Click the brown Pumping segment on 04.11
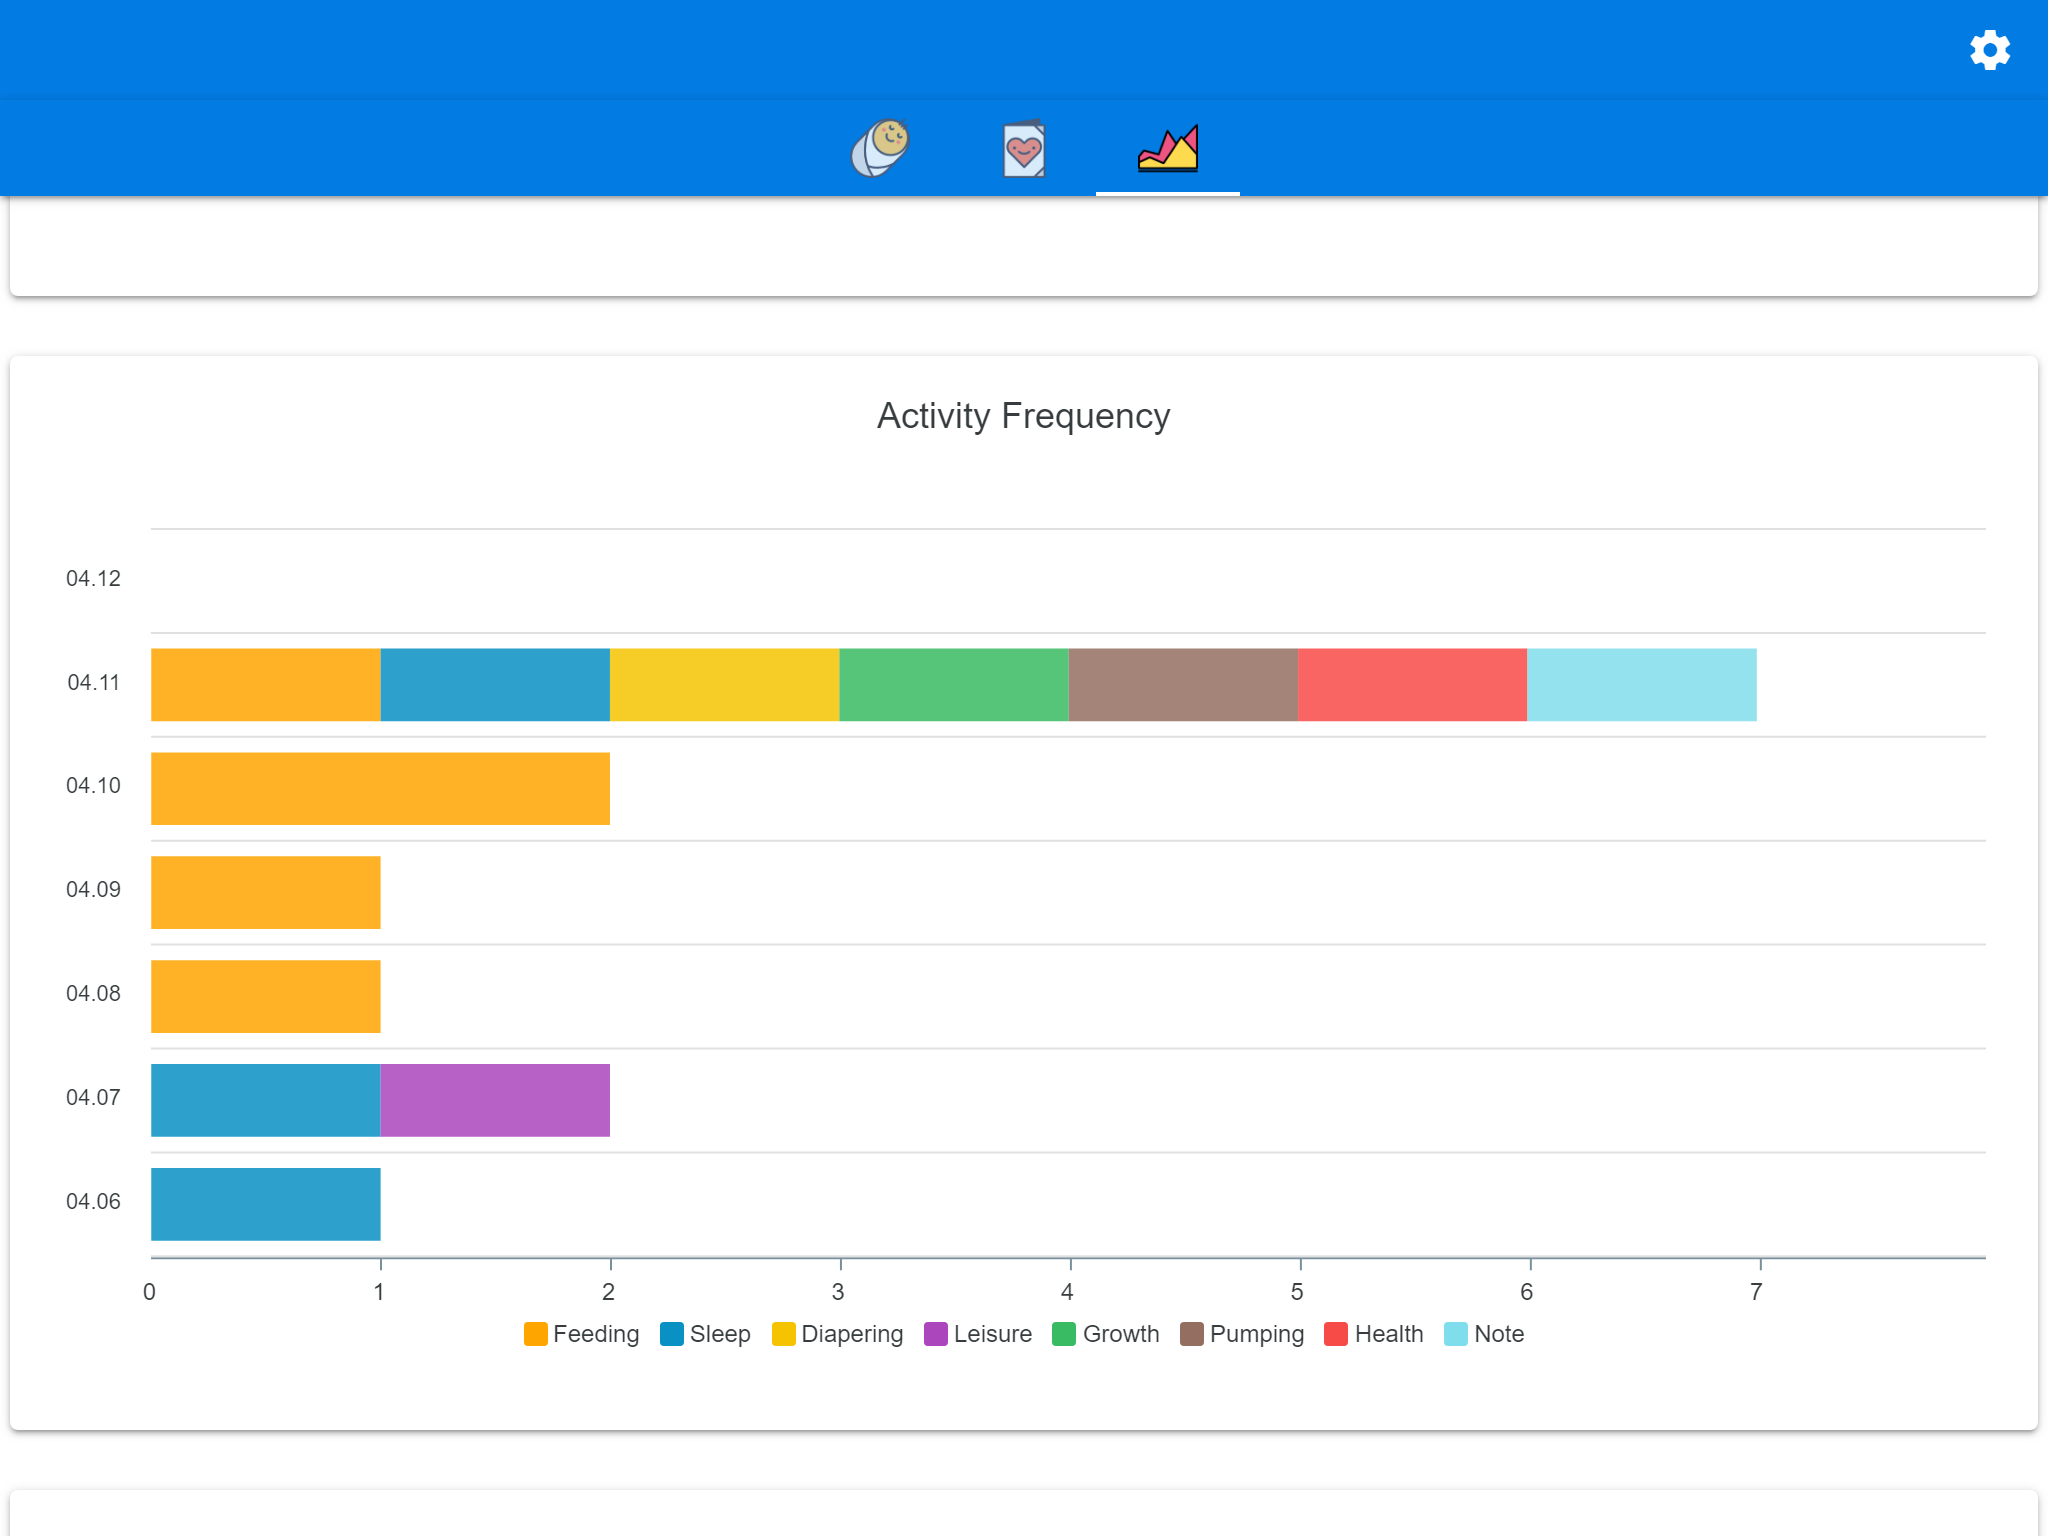The width and height of the screenshot is (2048, 1536). pos(1182,684)
